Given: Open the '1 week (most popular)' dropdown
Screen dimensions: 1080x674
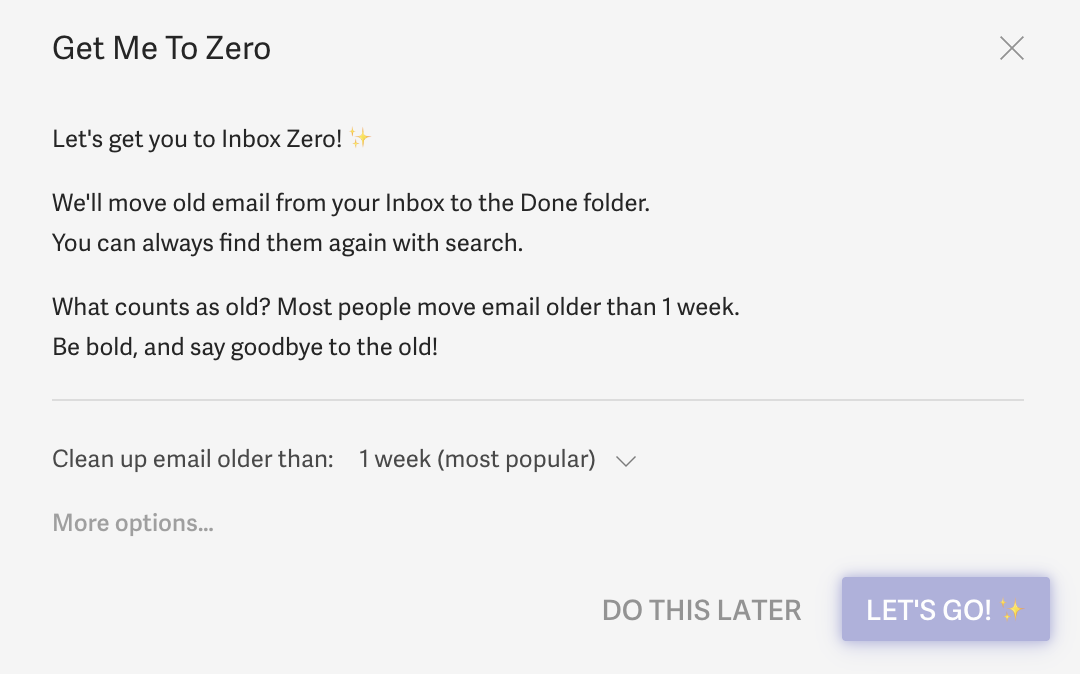Looking at the screenshot, I should click(x=477, y=460).
